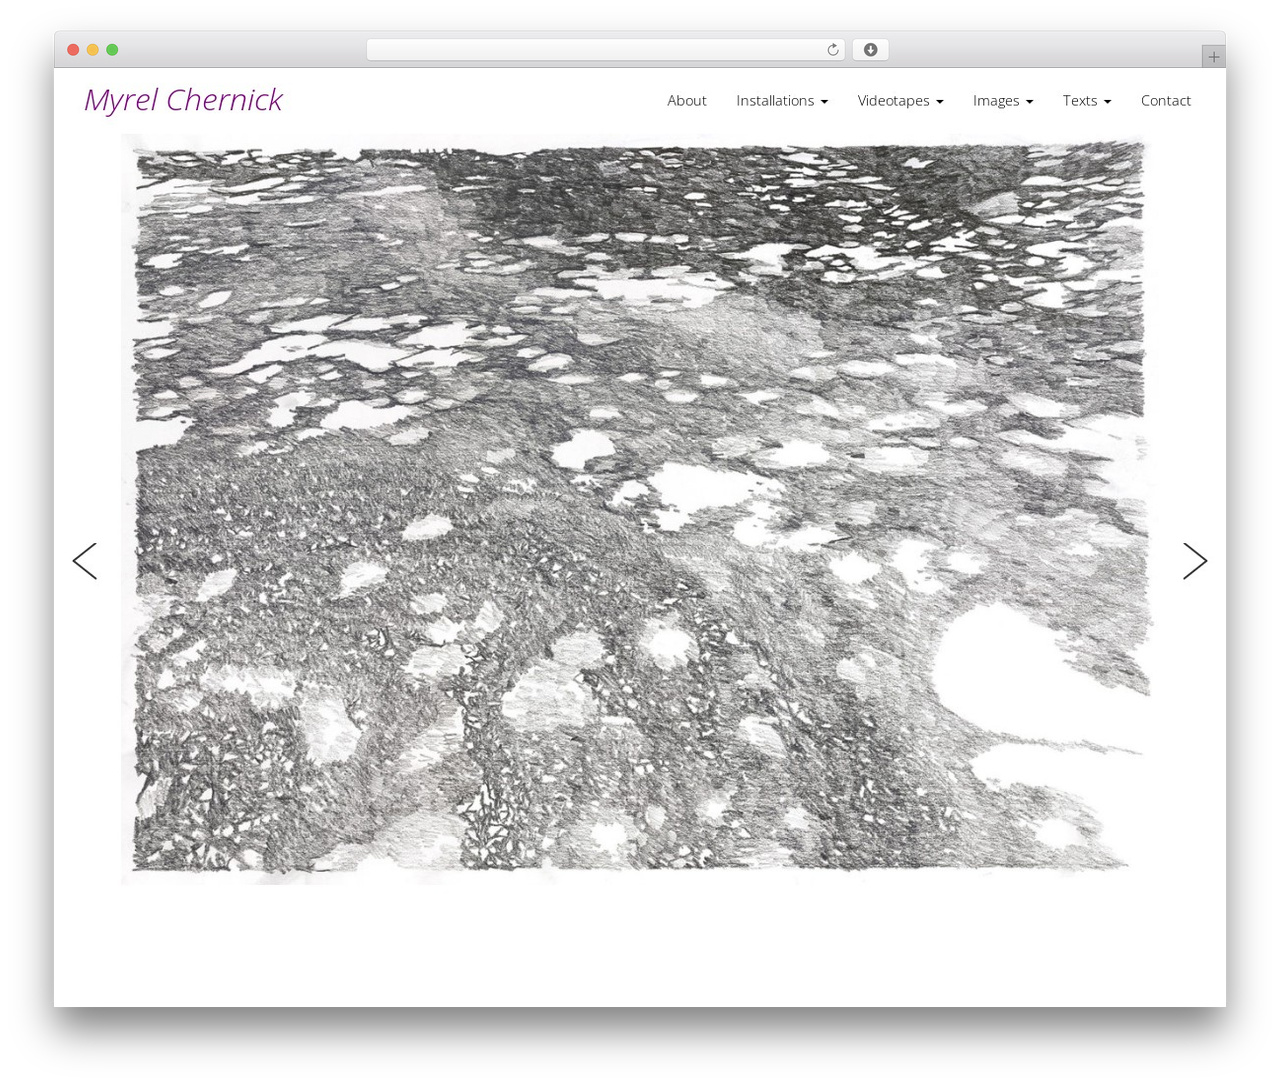Go to the Contact page
Viewport: 1280px width, 1084px height.
[1166, 100]
